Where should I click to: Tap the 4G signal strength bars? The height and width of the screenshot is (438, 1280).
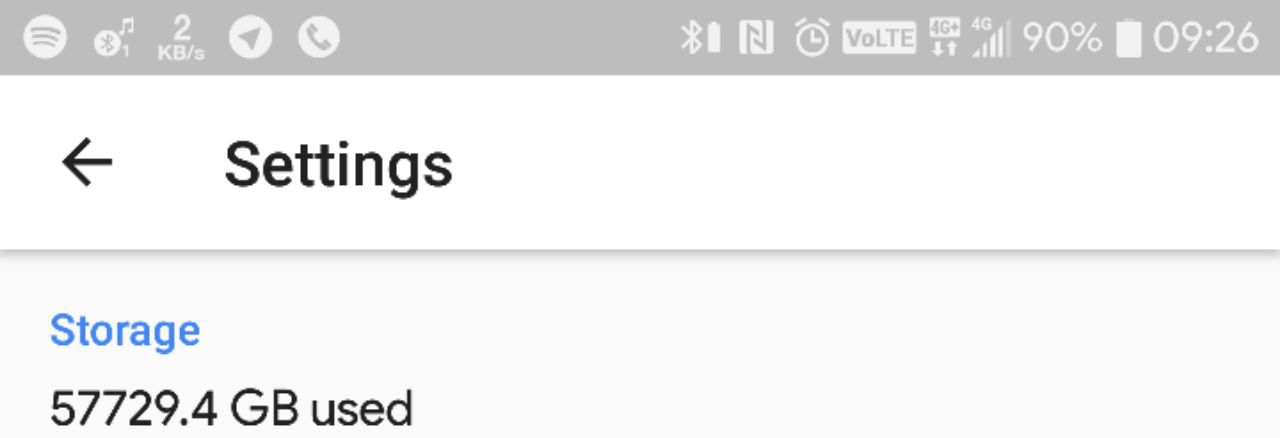(990, 39)
